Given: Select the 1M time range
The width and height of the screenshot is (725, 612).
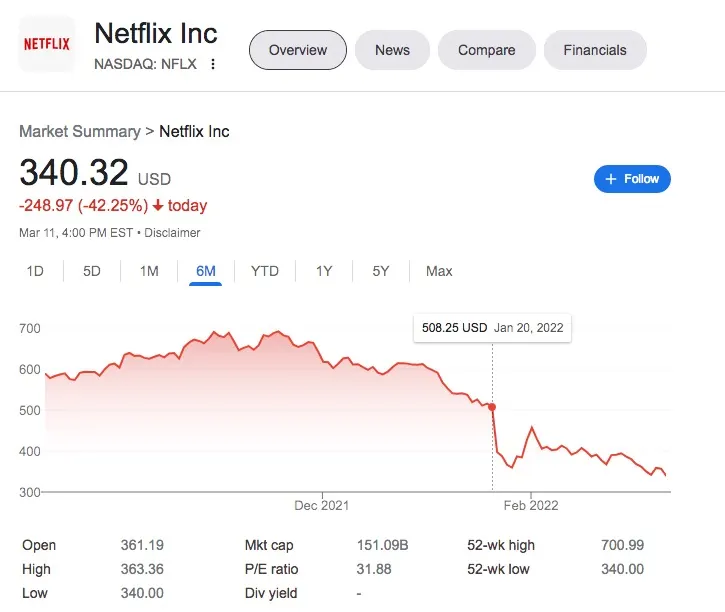Looking at the screenshot, I should tap(149, 271).
